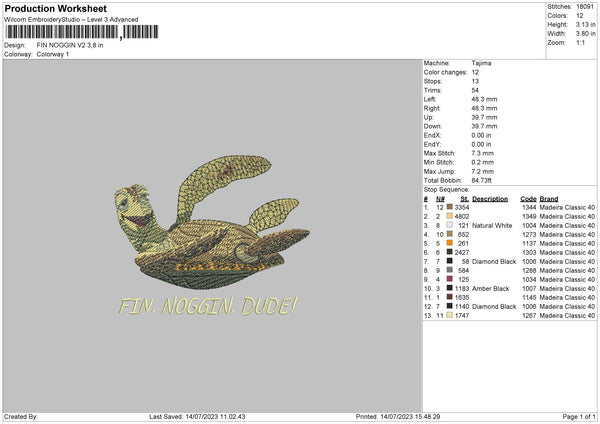Click the gray swatch in code 1288 row

click(450, 270)
